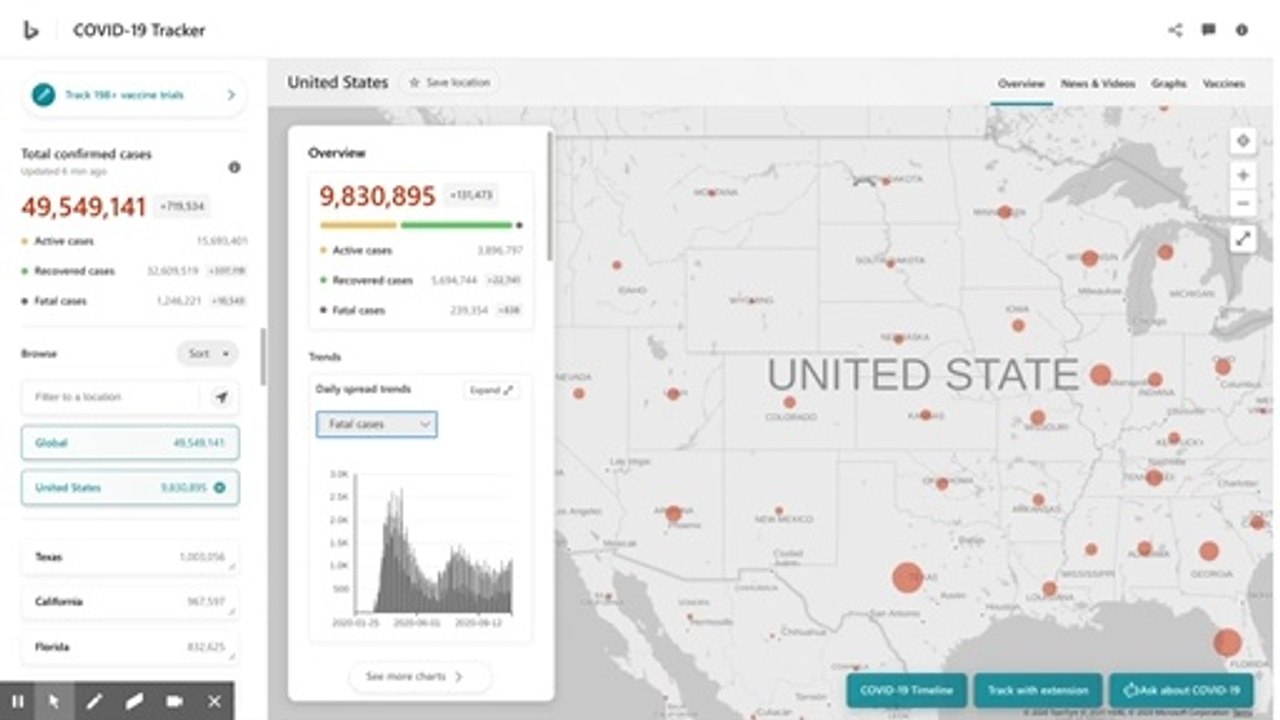Click Recovered cases row in Overview card

tap(421, 281)
